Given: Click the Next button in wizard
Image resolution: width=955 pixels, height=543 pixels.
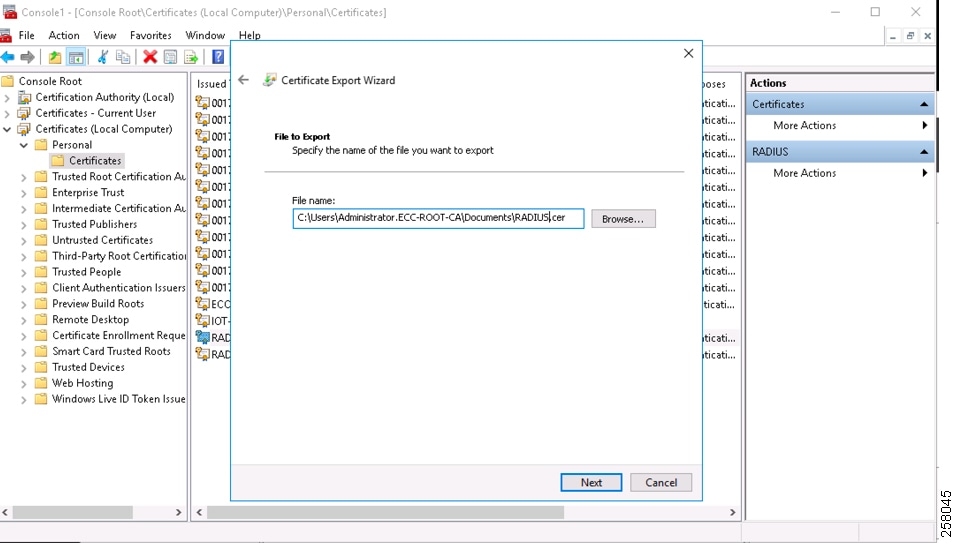Looking at the screenshot, I should click(x=591, y=482).
